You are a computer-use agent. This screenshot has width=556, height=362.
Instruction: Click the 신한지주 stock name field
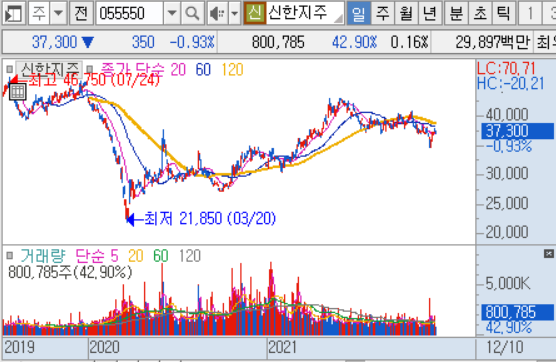(305, 13)
